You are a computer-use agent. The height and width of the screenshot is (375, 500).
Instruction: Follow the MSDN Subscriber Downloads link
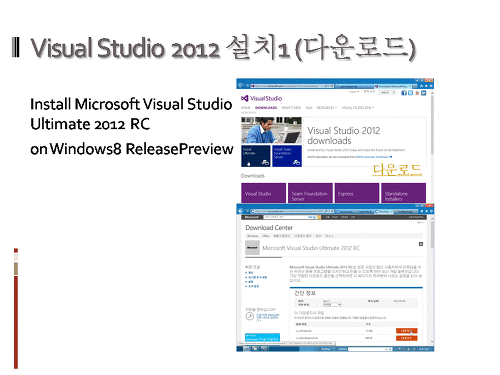point(374,157)
